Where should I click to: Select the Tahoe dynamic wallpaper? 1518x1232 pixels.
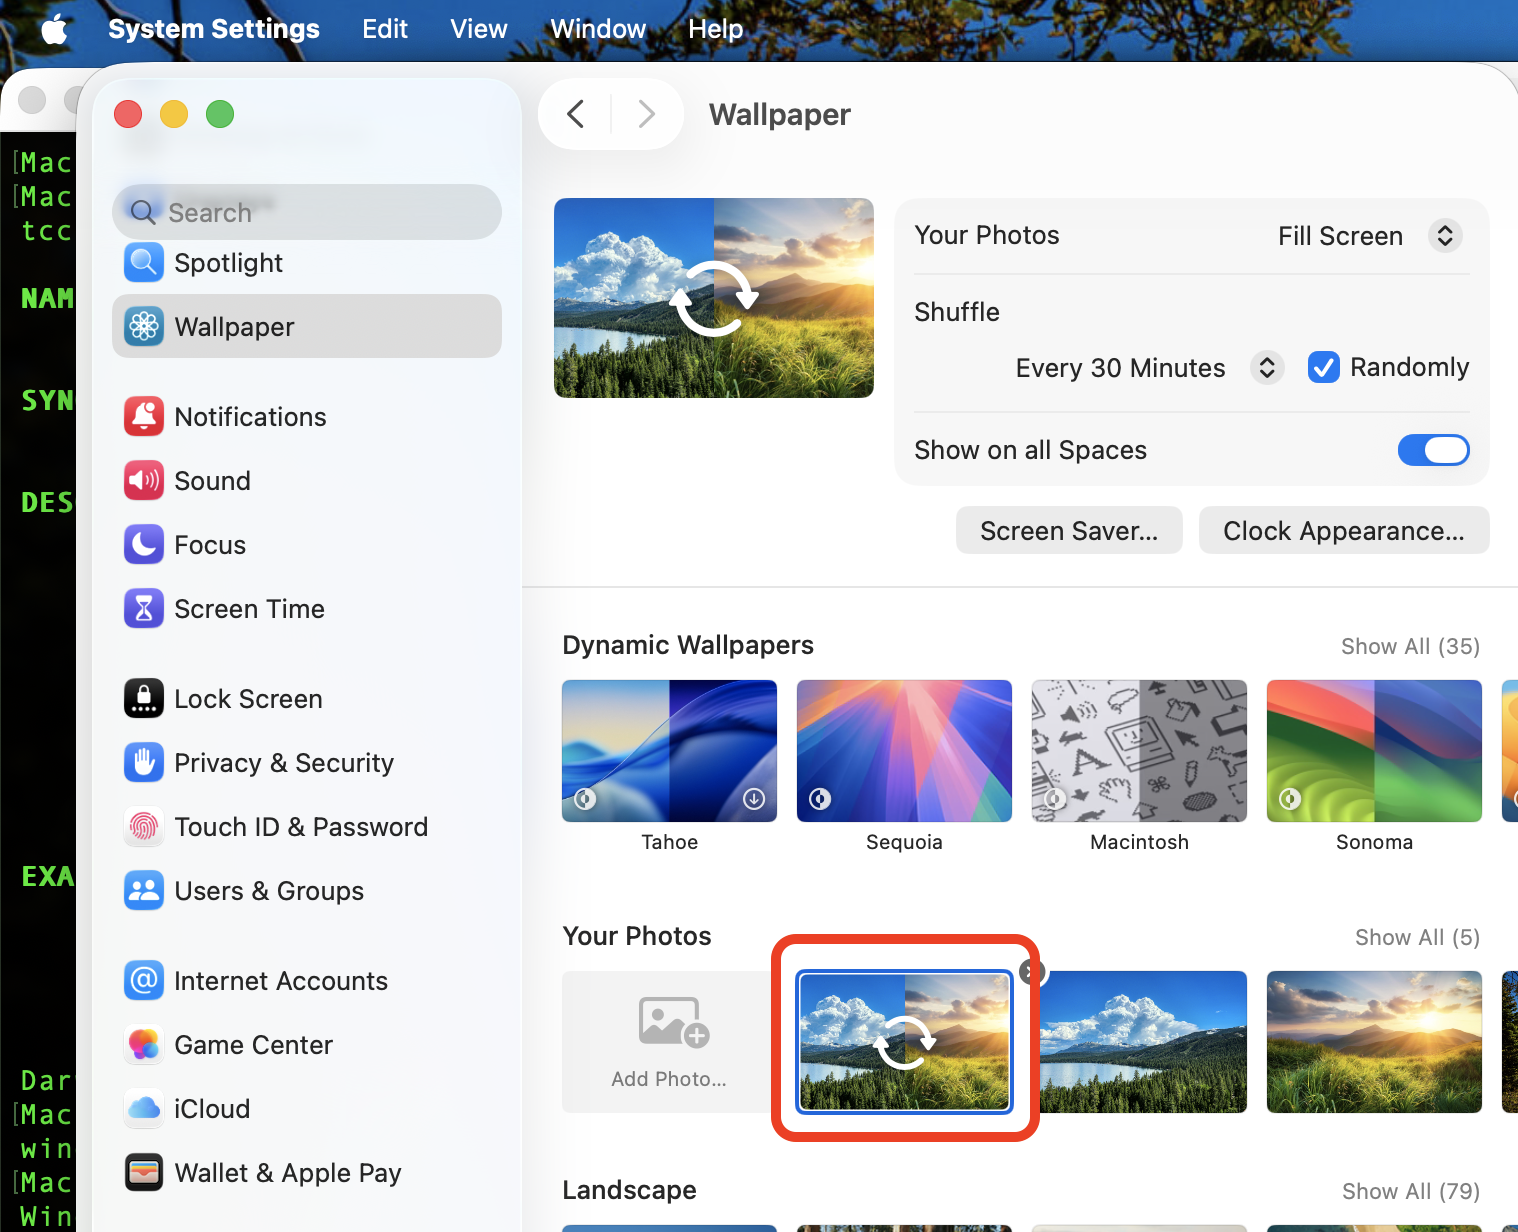pyautogui.click(x=669, y=751)
